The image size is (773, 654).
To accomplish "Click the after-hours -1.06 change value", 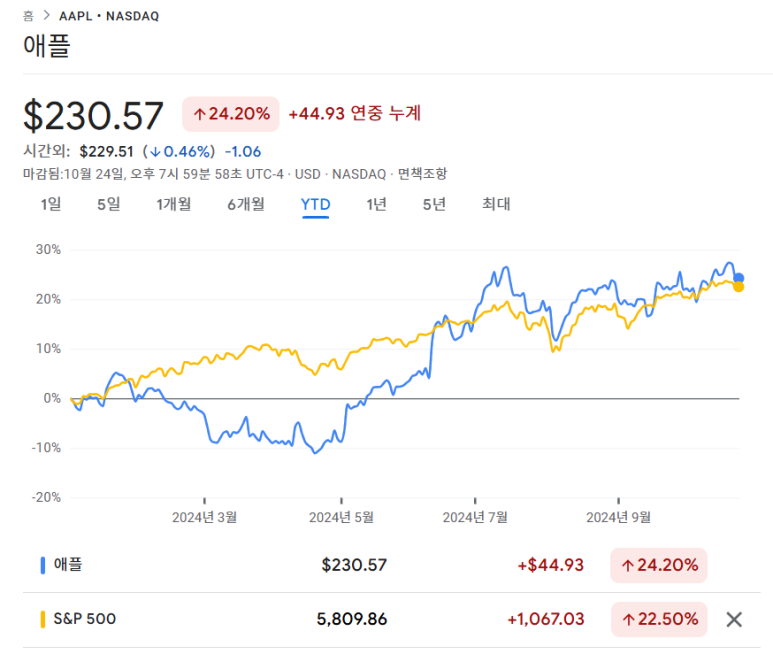I will pos(243,151).
